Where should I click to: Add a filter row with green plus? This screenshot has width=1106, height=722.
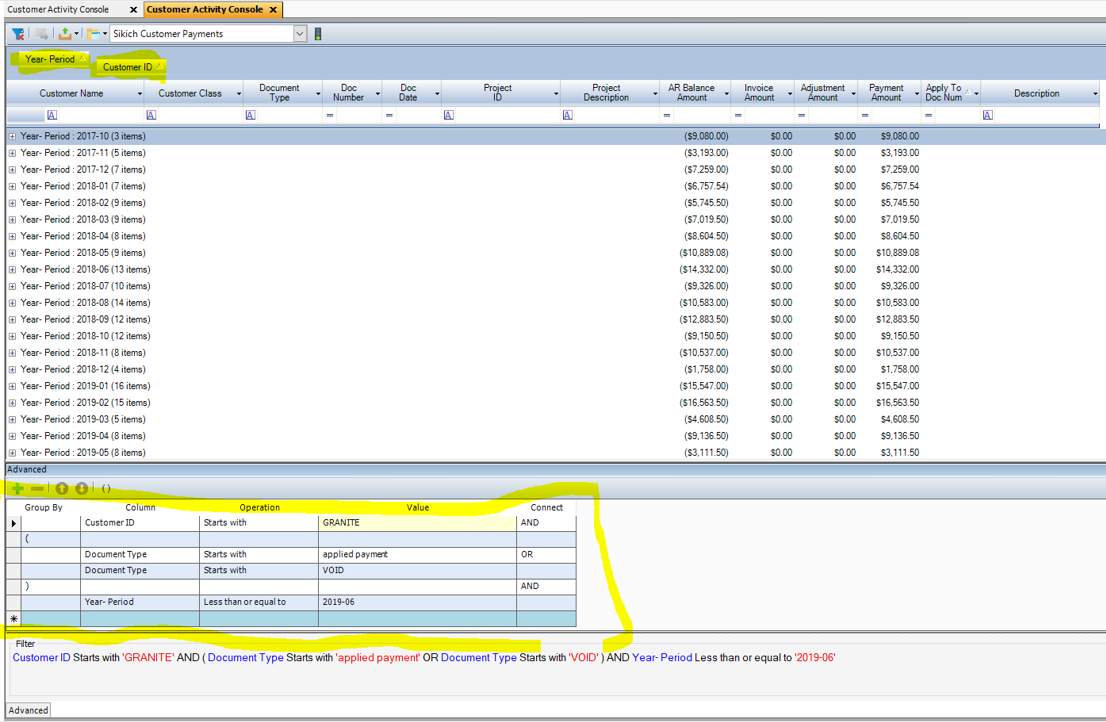(x=17, y=489)
